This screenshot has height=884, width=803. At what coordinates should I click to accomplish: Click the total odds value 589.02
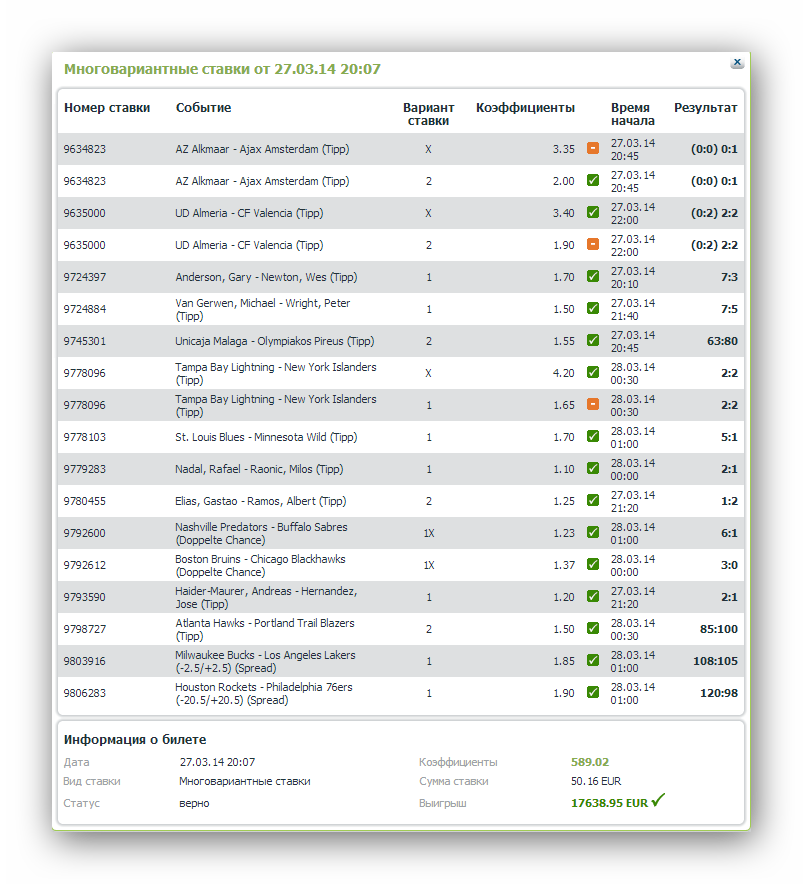(x=590, y=762)
